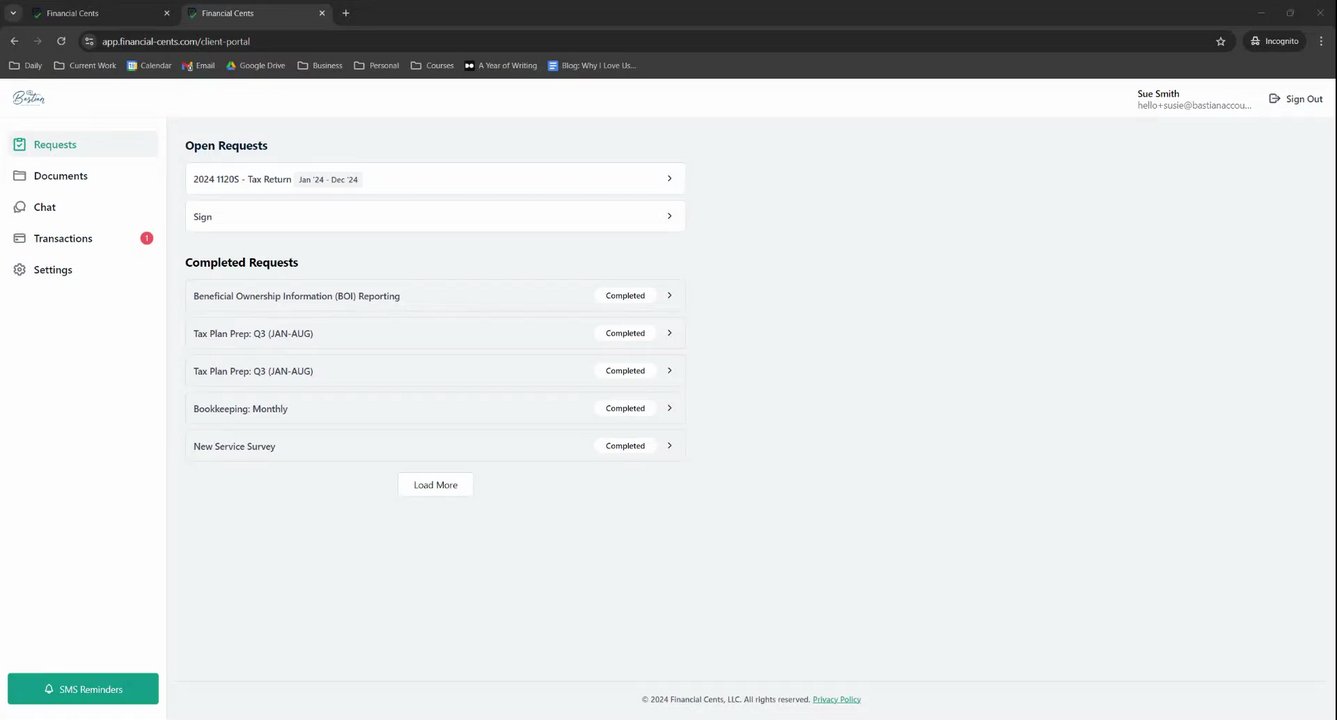The width and height of the screenshot is (1337, 720).
Task: Open the Beneficial Ownership Information (BOI) Reporting request
Action: 435,296
